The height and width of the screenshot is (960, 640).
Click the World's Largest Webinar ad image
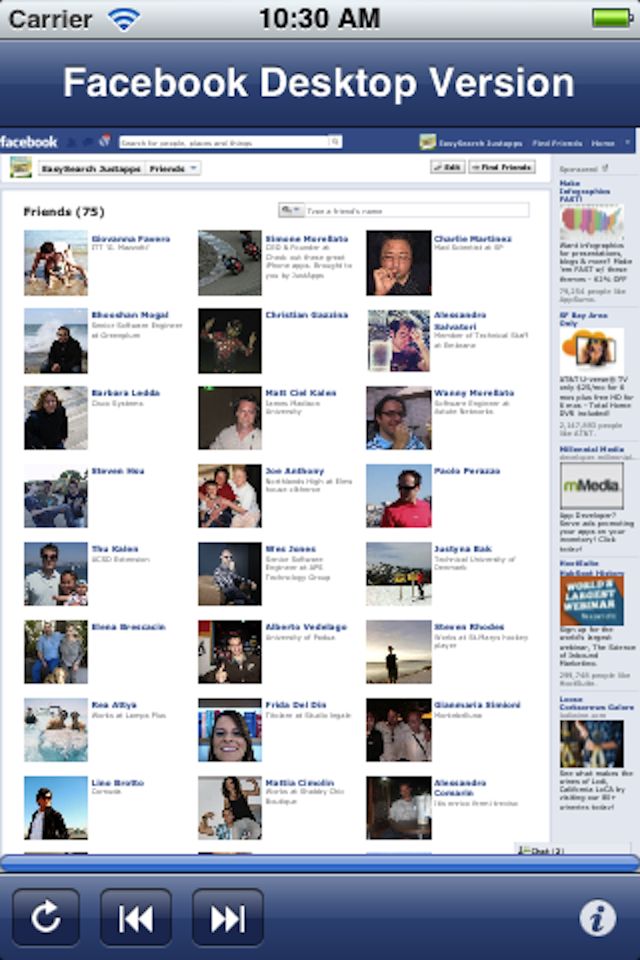pyautogui.click(x=592, y=600)
